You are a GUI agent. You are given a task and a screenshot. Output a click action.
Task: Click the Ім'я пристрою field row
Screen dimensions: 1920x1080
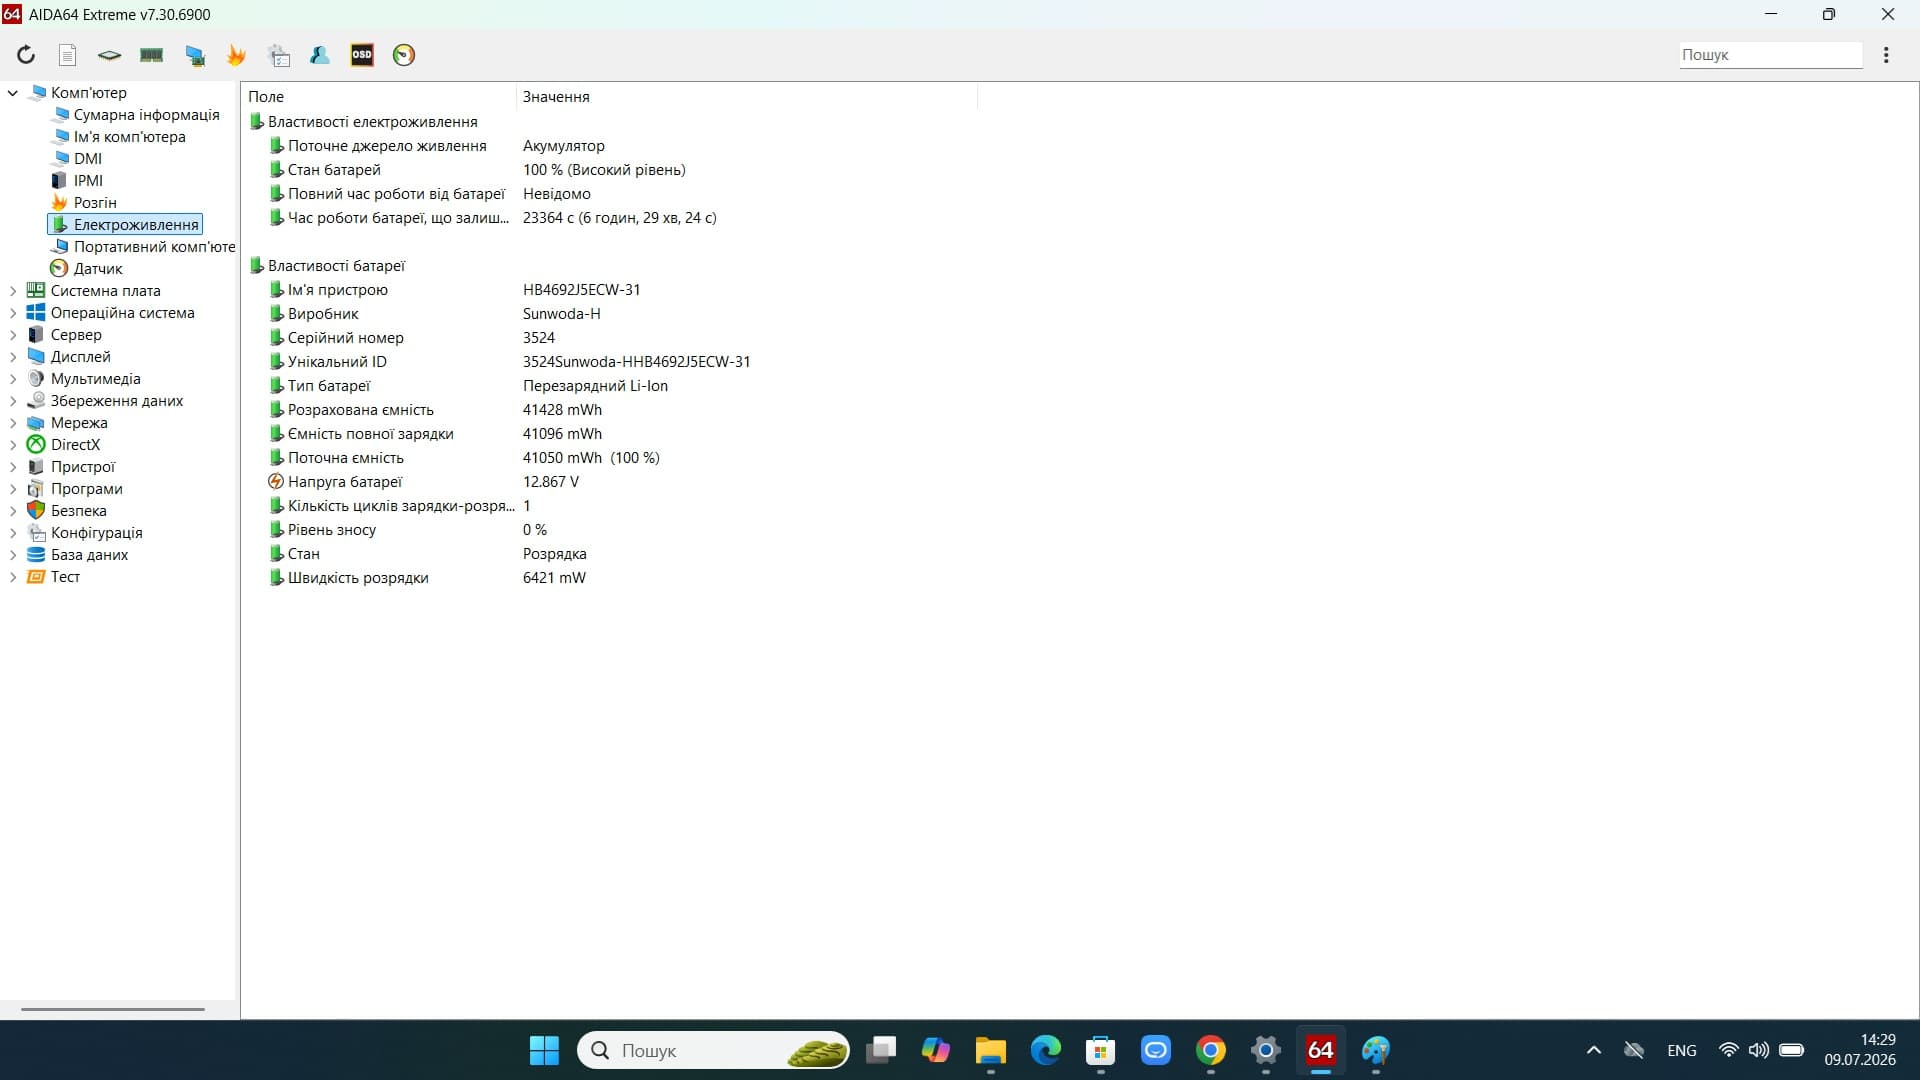tap(610, 290)
